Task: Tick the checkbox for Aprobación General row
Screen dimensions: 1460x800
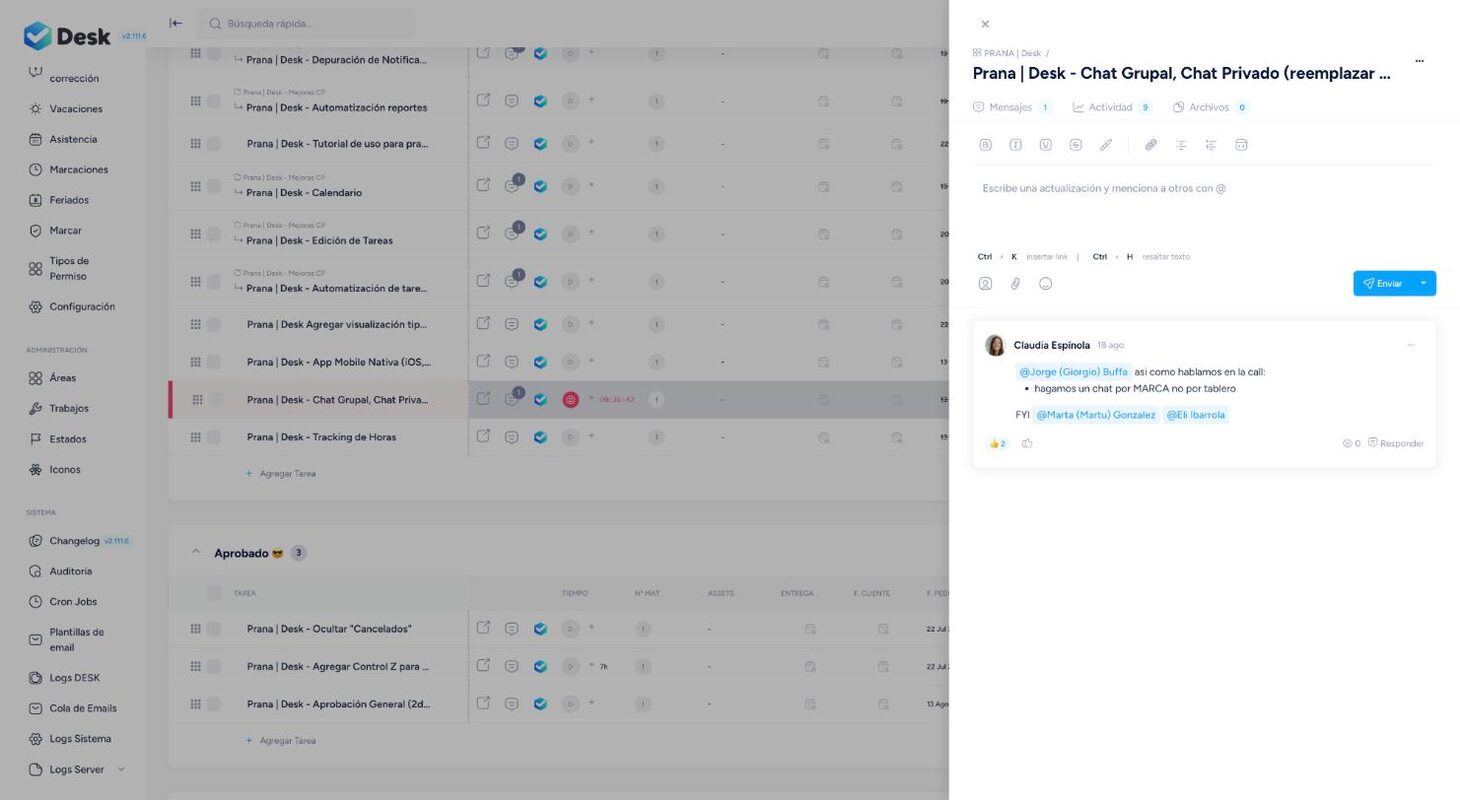Action: click(x=214, y=704)
